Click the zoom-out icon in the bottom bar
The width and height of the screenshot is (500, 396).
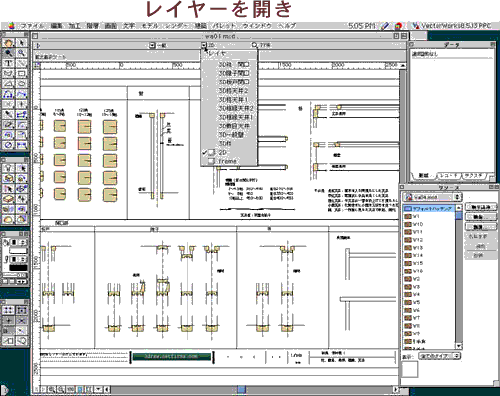tap(61, 389)
